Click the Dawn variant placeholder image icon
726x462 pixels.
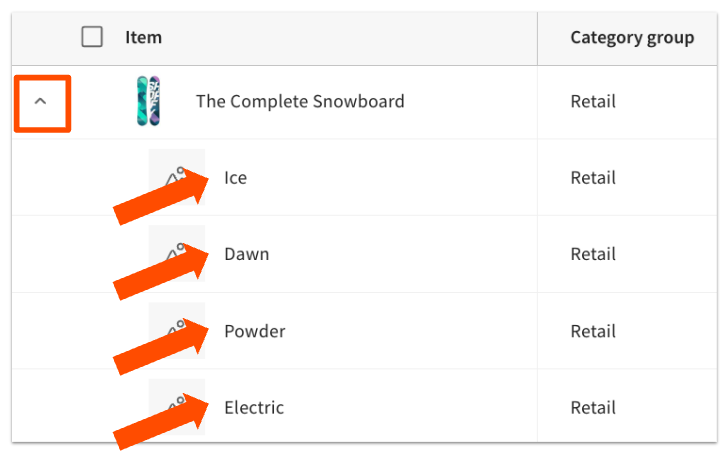pyautogui.click(x=177, y=253)
